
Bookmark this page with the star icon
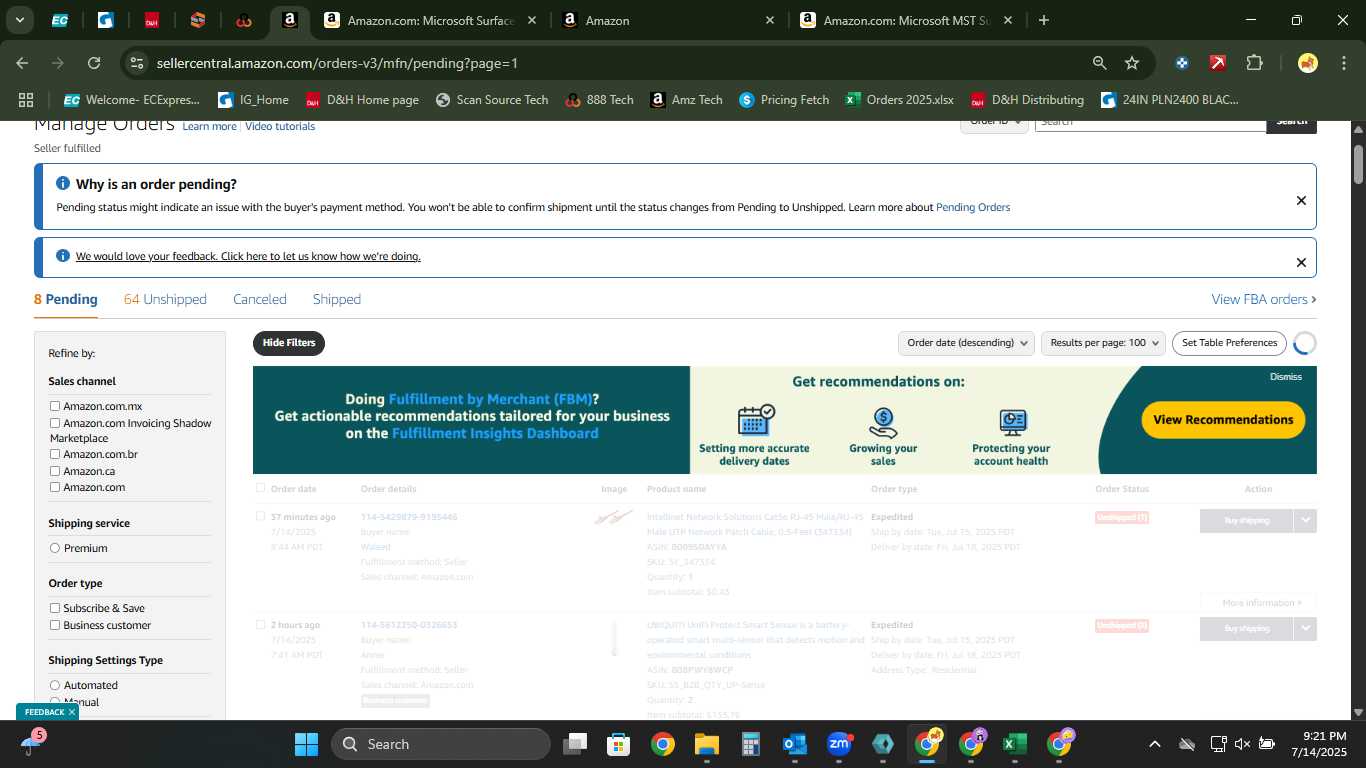(1132, 63)
